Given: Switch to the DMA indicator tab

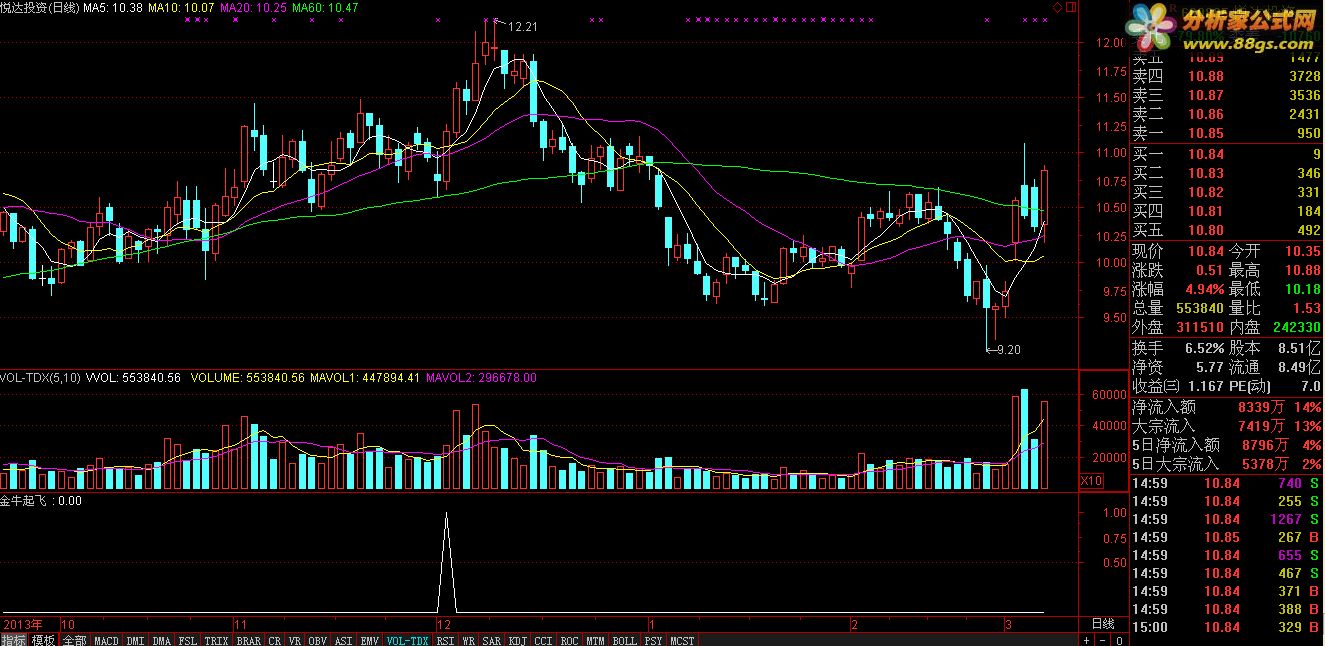Looking at the screenshot, I should [x=161, y=639].
